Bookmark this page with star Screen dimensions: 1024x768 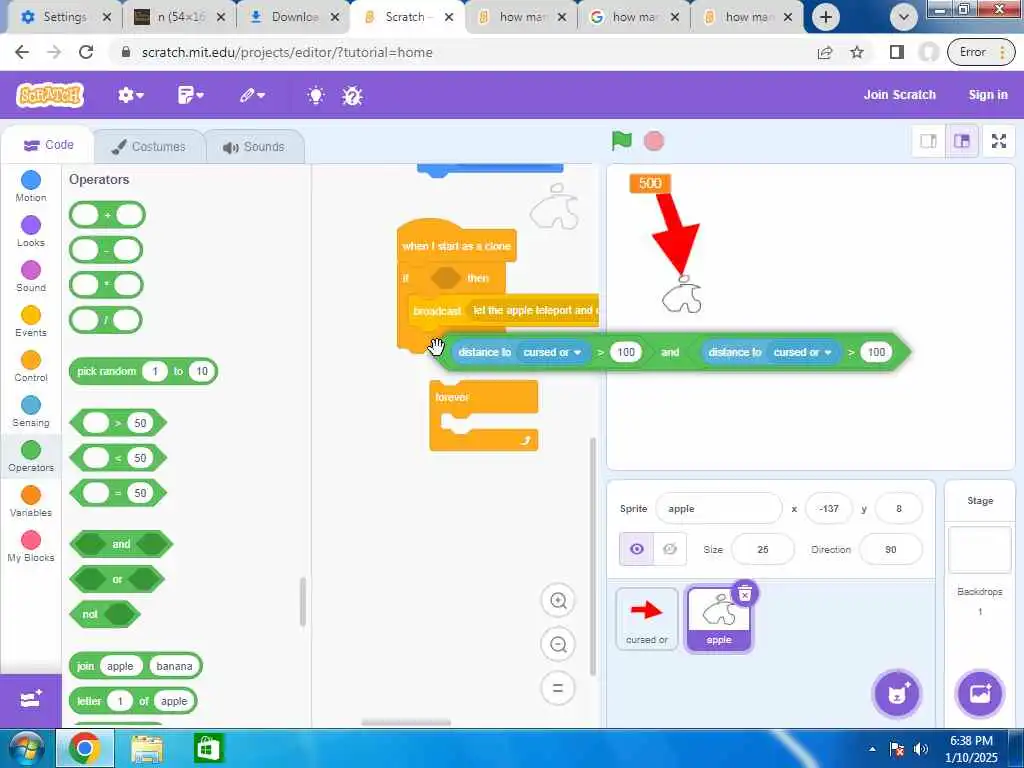point(857,52)
